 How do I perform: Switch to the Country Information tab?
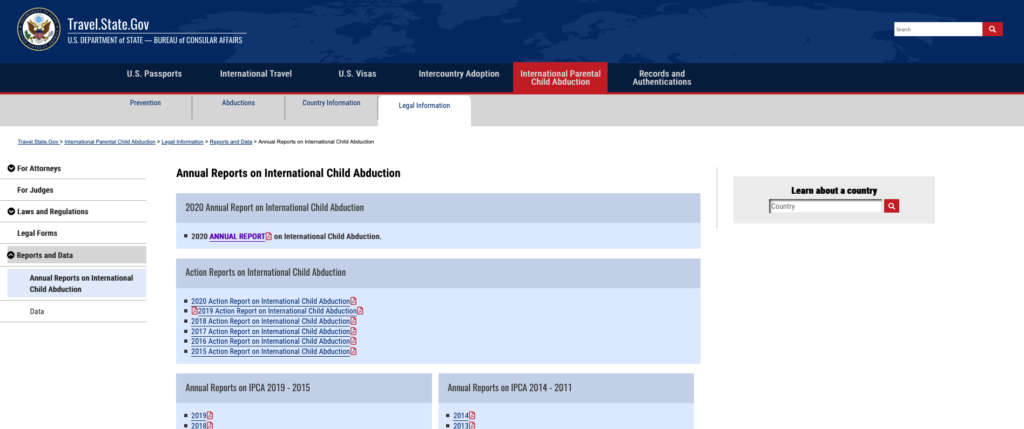pos(331,103)
